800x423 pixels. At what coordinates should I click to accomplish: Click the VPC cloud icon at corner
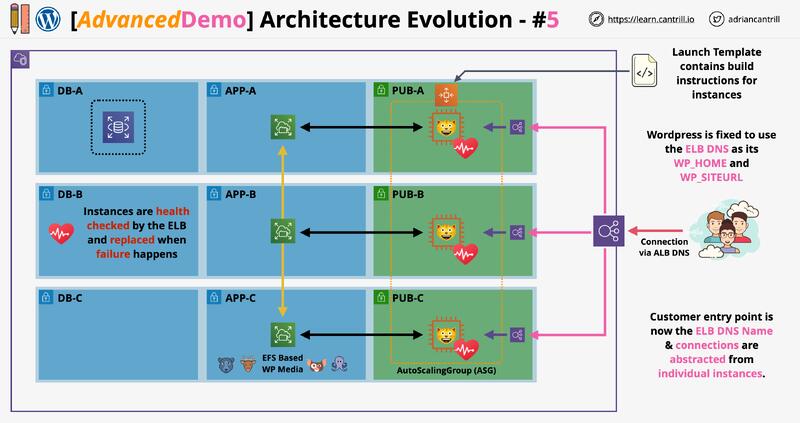tap(20, 59)
